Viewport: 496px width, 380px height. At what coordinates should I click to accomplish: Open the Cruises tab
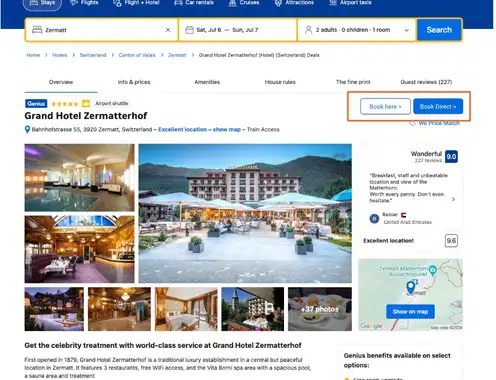click(x=244, y=3)
